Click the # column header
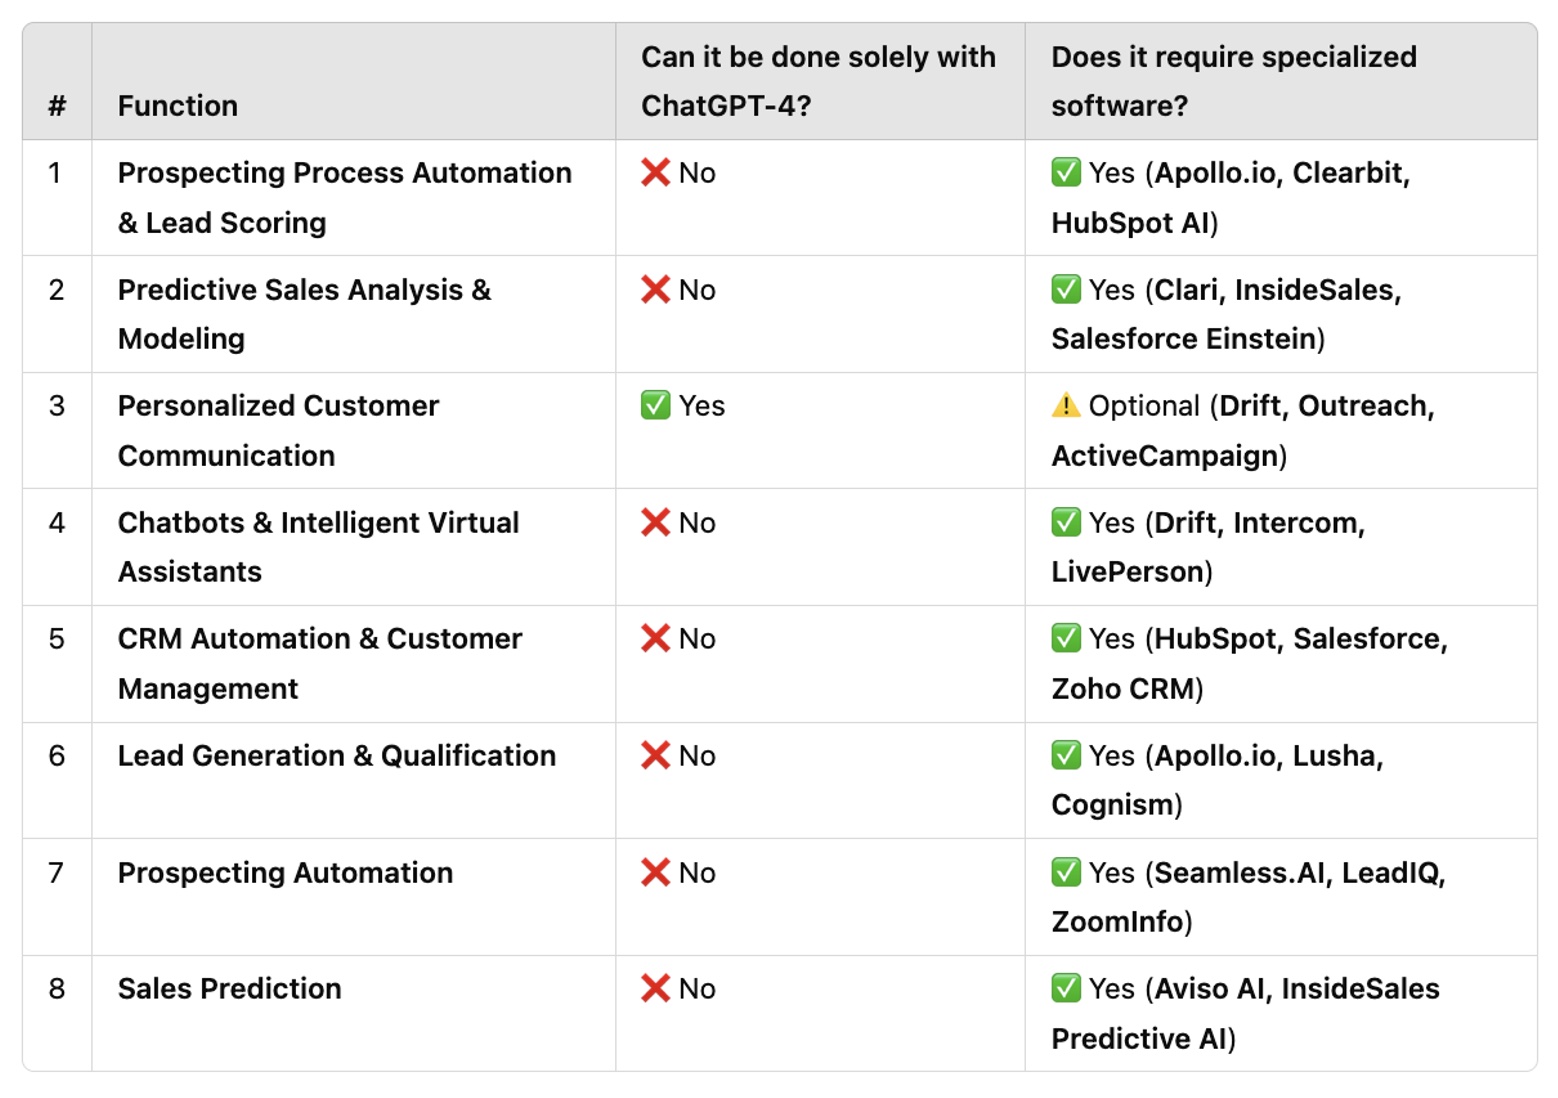1558x1098 pixels. click(x=57, y=106)
